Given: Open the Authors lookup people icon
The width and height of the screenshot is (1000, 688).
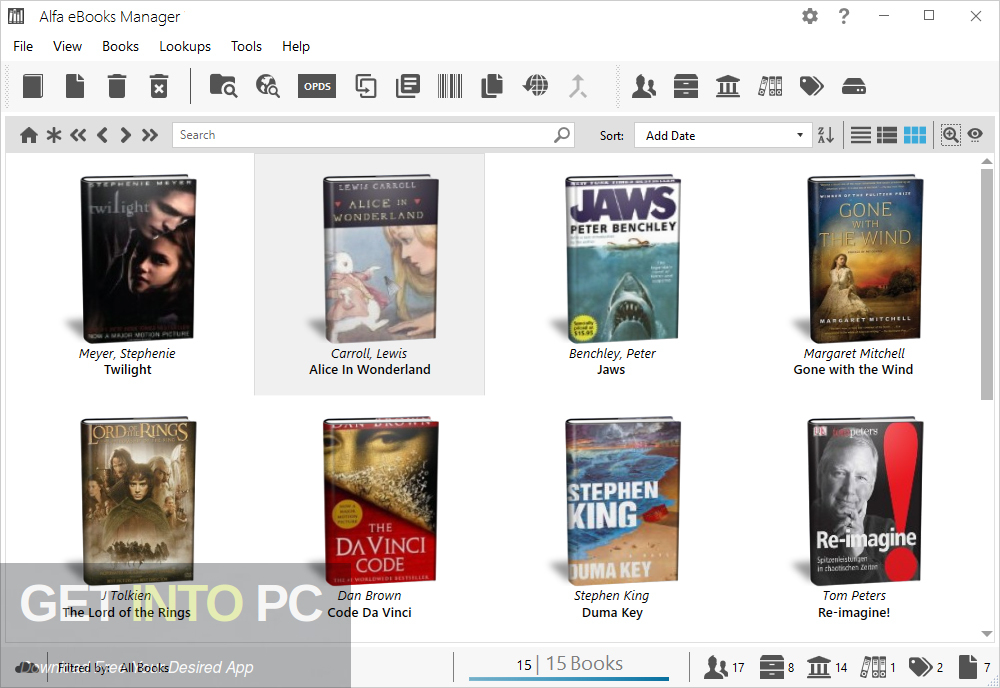Looking at the screenshot, I should (643, 86).
